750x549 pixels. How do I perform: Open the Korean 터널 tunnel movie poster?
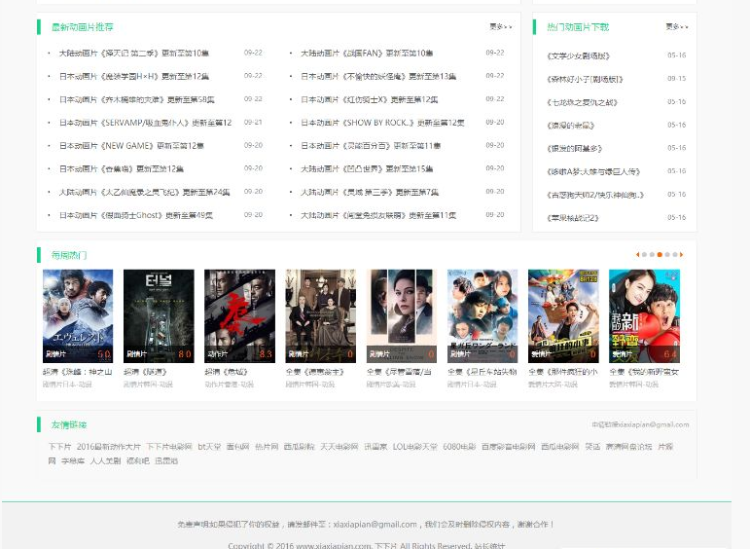click(x=159, y=316)
